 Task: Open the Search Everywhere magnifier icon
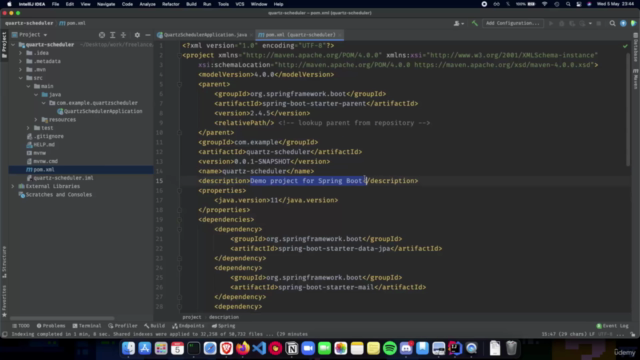coord(612,24)
